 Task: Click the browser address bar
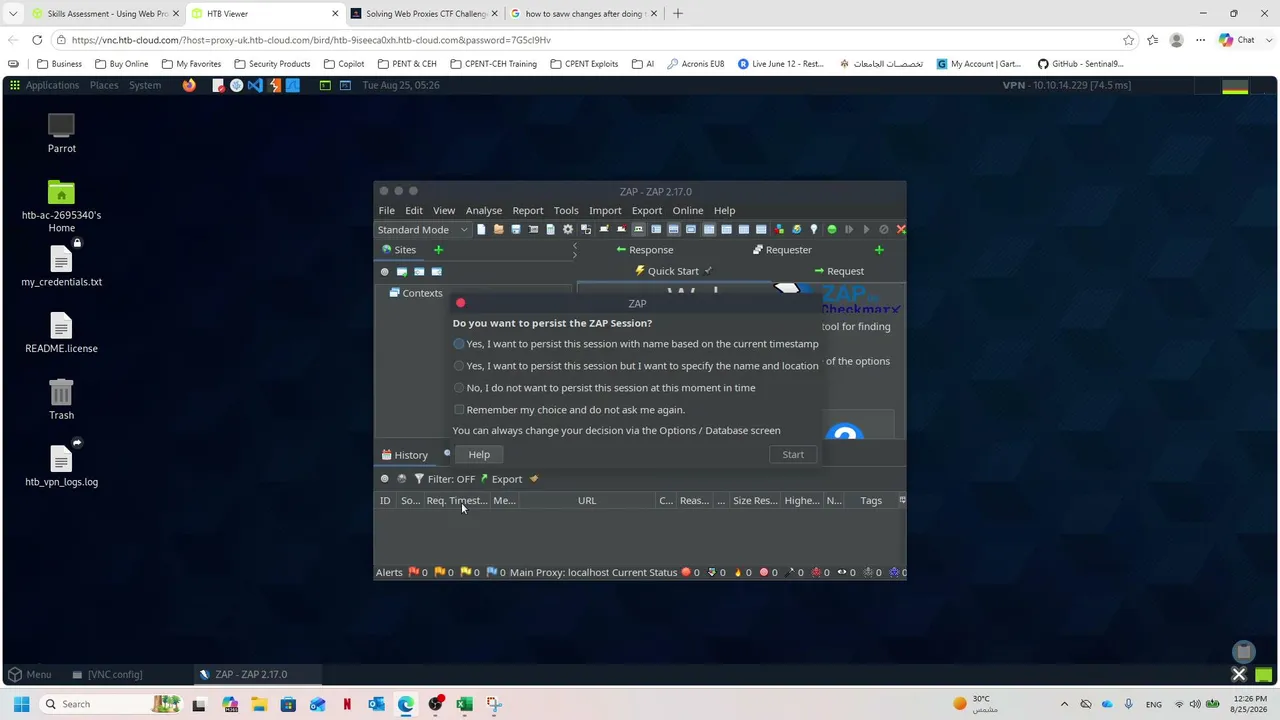(590, 40)
